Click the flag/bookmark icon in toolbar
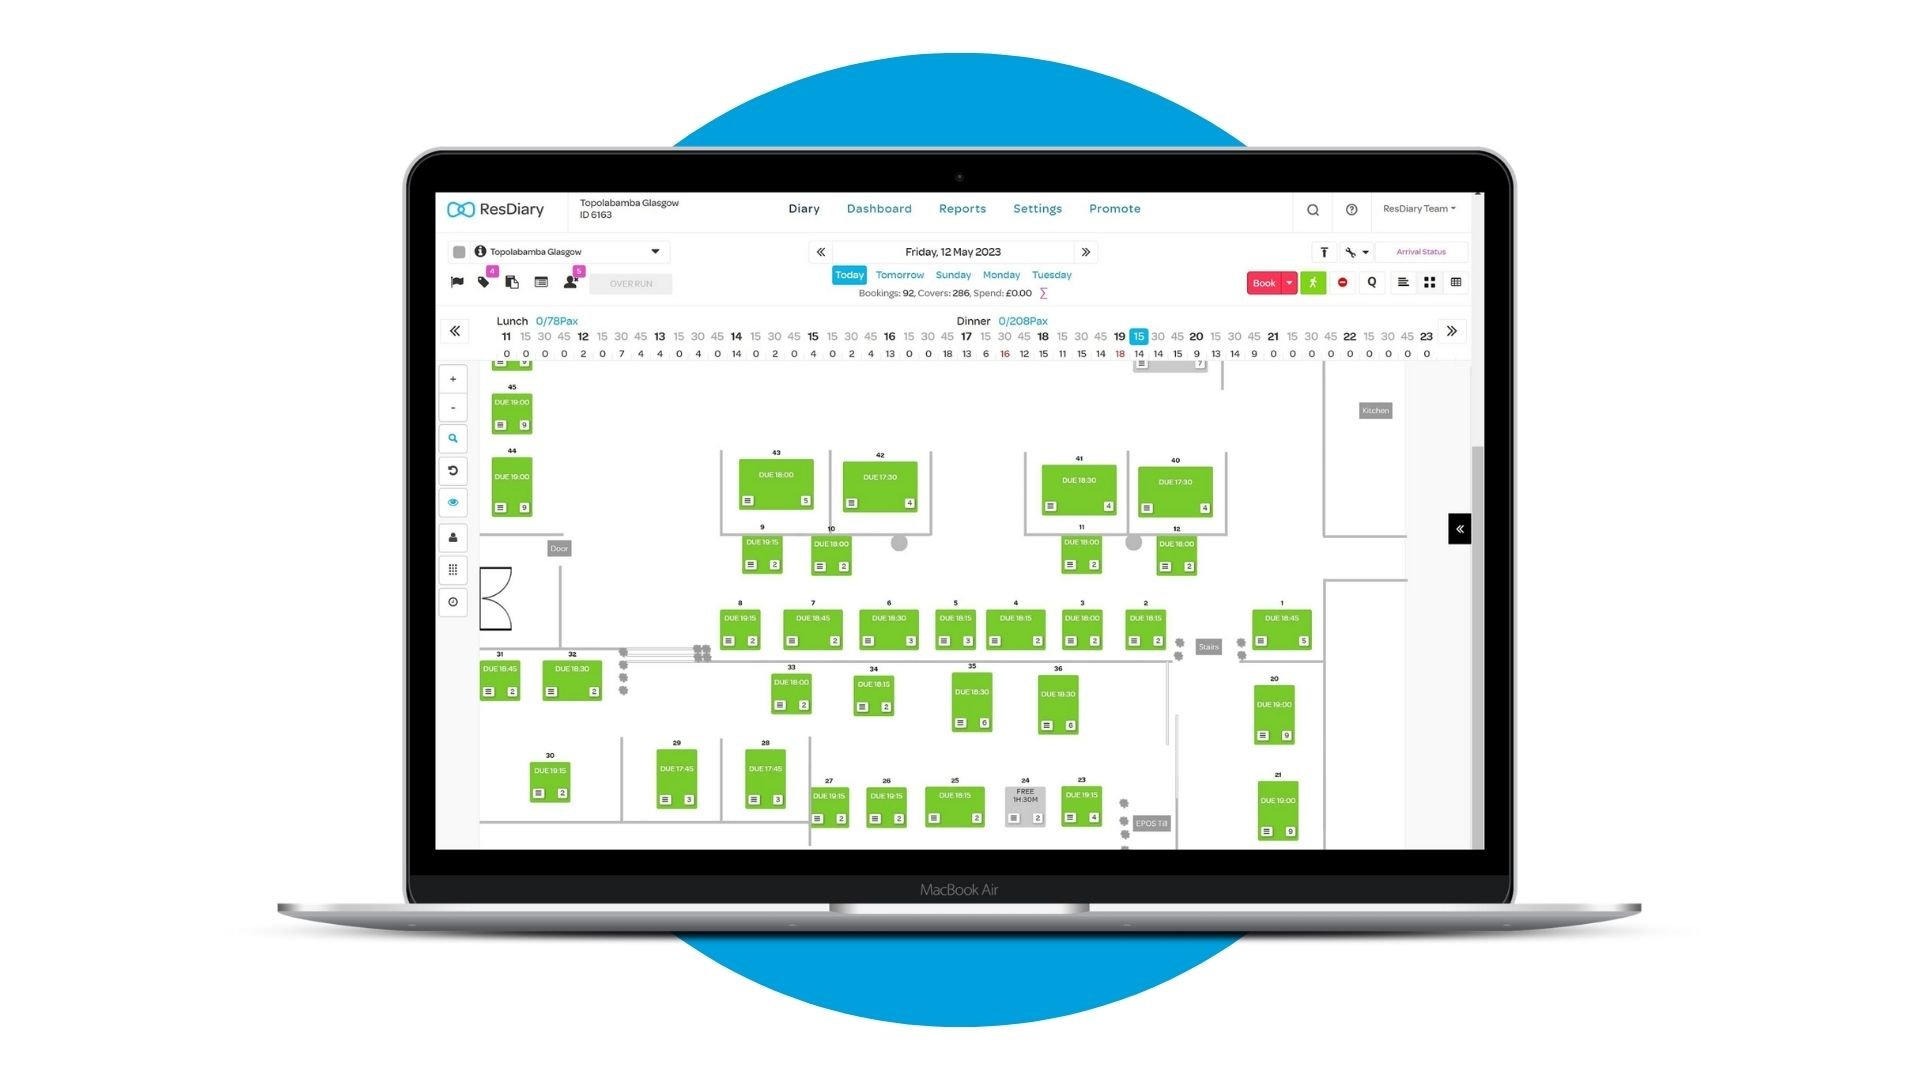 click(x=458, y=282)
